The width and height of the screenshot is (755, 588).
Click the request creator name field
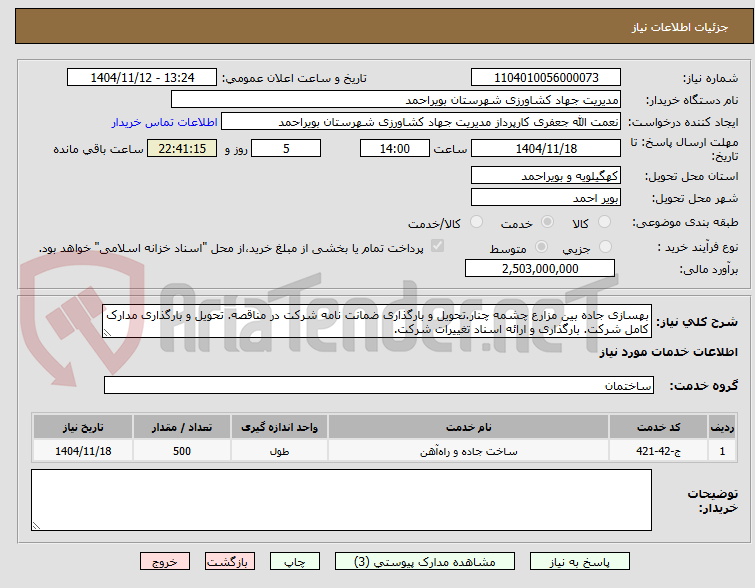(x=421, y=121)
